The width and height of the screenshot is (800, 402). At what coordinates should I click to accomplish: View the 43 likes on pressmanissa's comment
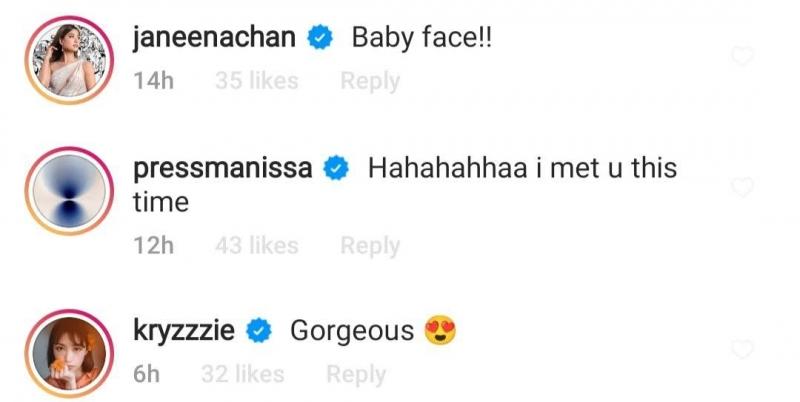(256, 245)
